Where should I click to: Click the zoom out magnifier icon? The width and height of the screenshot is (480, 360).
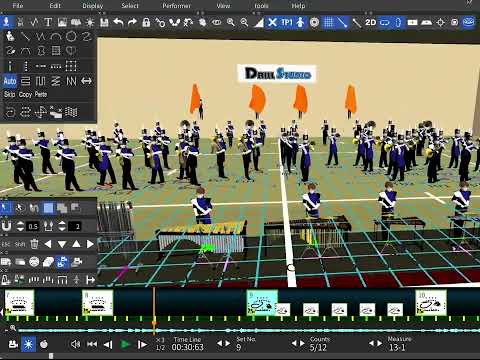point(244,22)
